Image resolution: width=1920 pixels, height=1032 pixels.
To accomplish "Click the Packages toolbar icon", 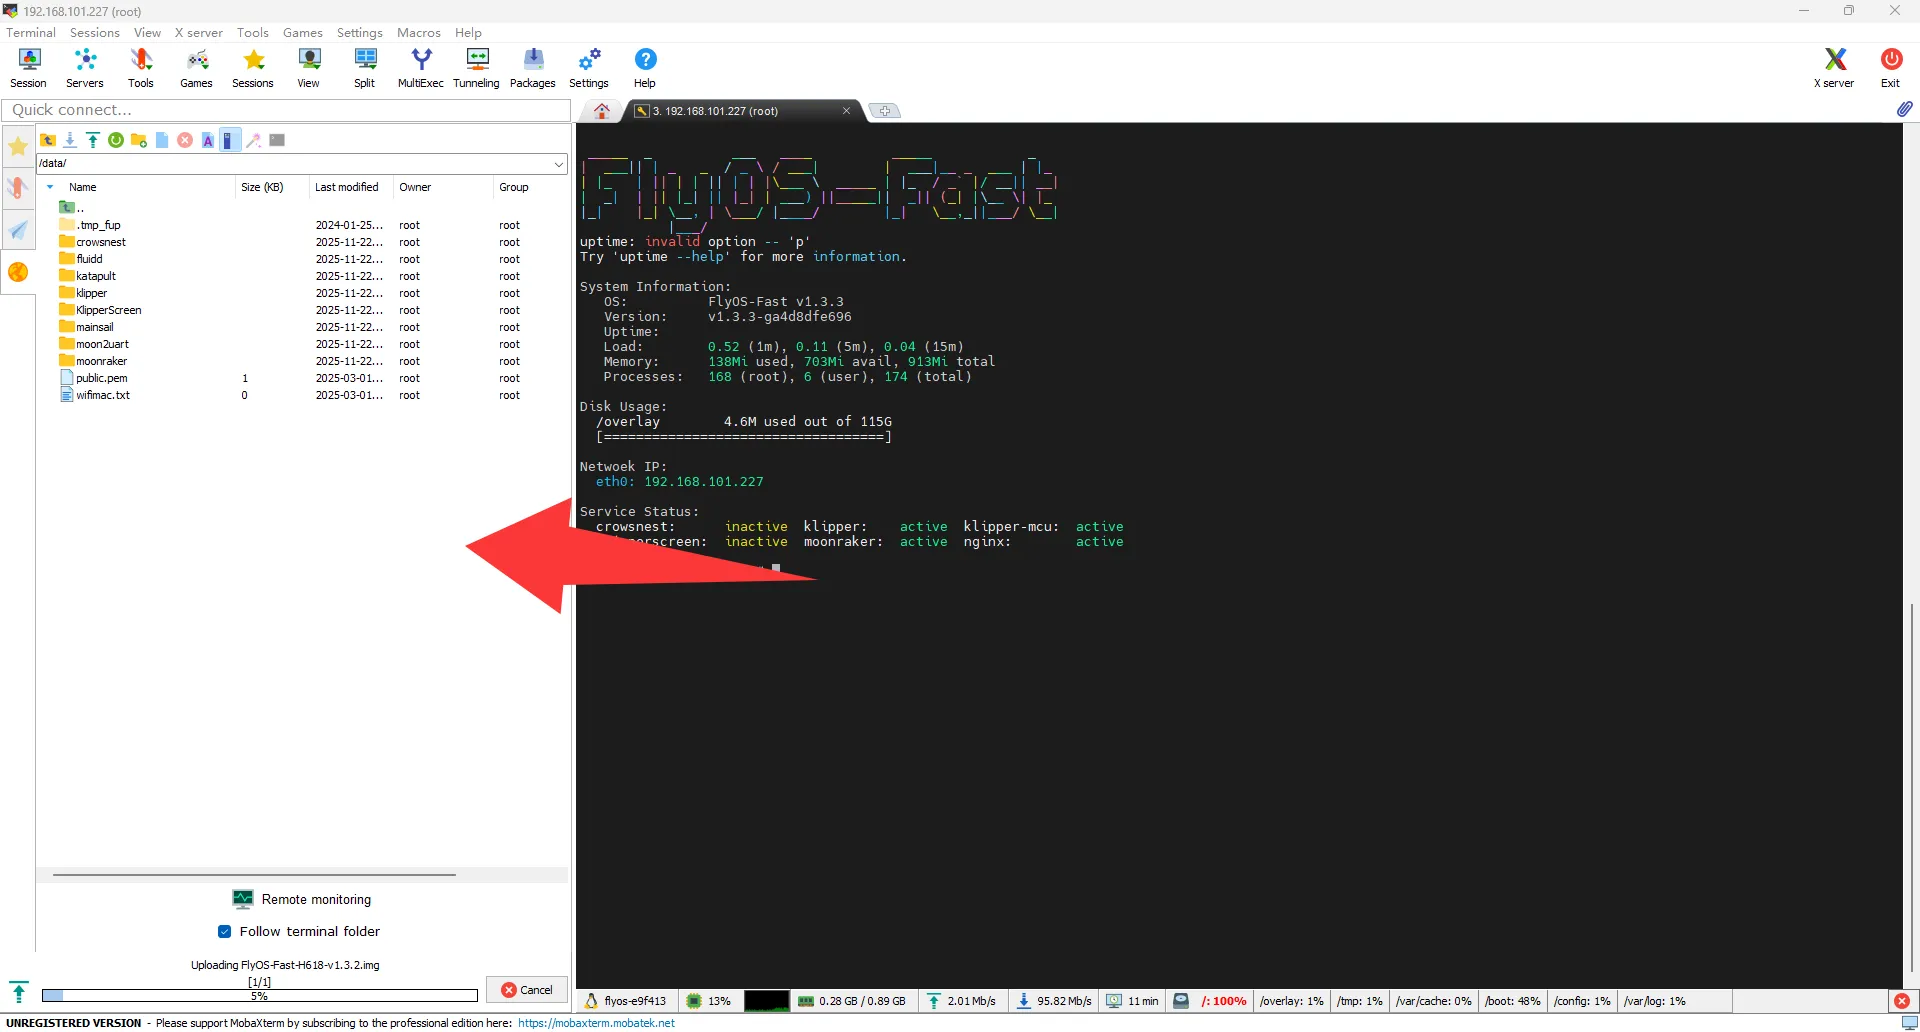I will click(532, 68).
